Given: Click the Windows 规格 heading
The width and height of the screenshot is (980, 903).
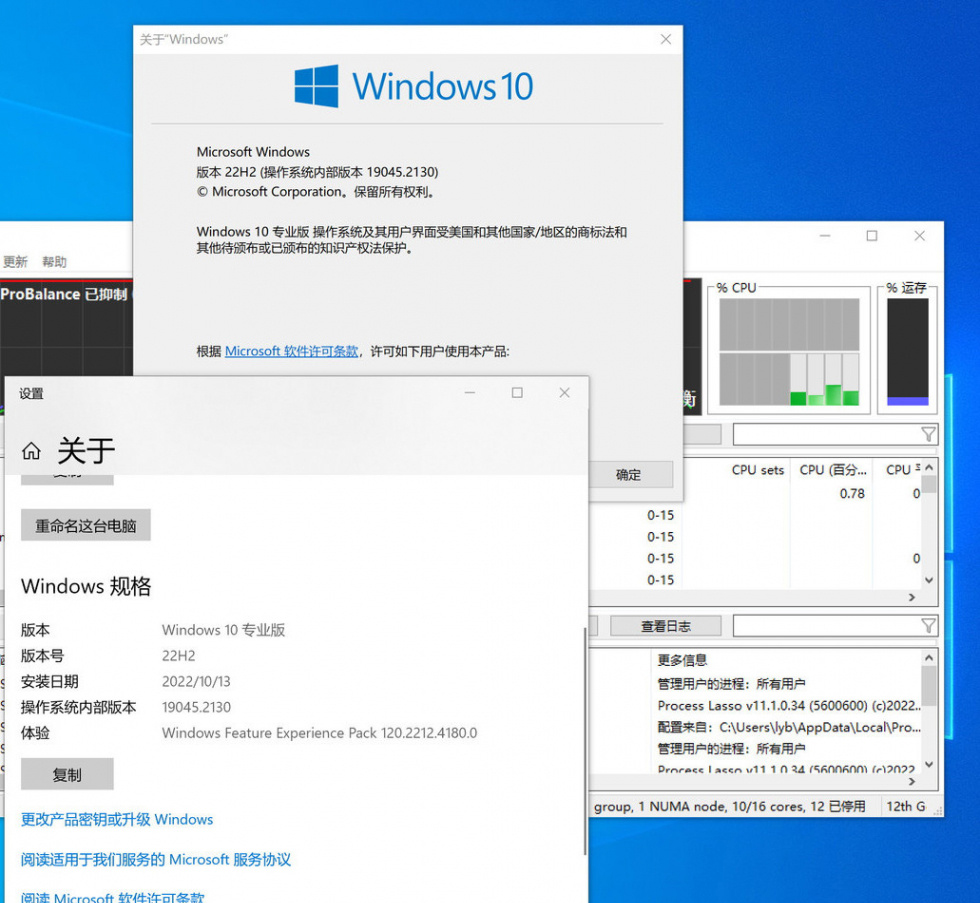Looking at the screenshot, I should 86,586.
